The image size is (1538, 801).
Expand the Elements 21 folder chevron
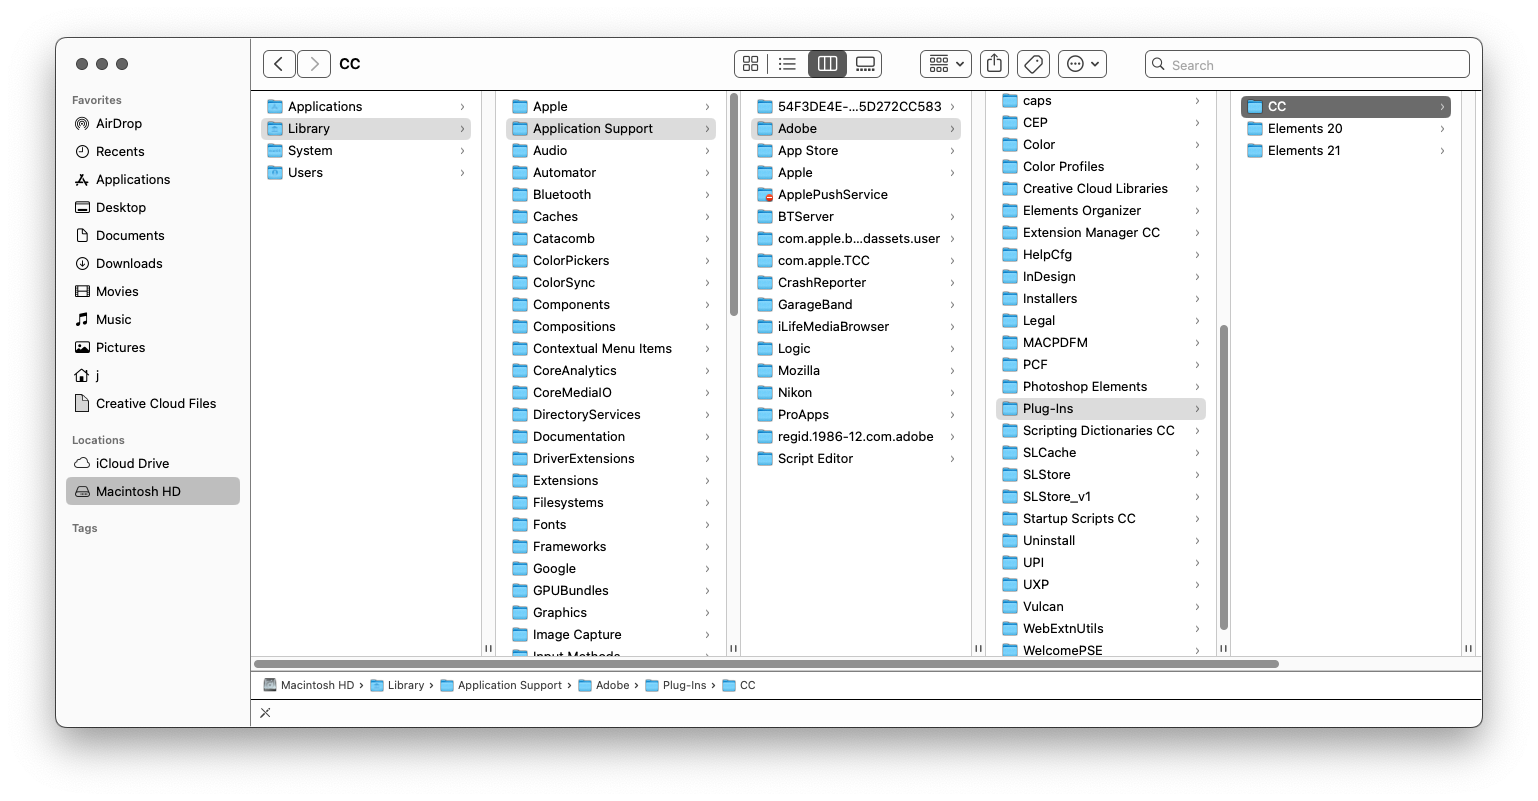pos(1442,151)
